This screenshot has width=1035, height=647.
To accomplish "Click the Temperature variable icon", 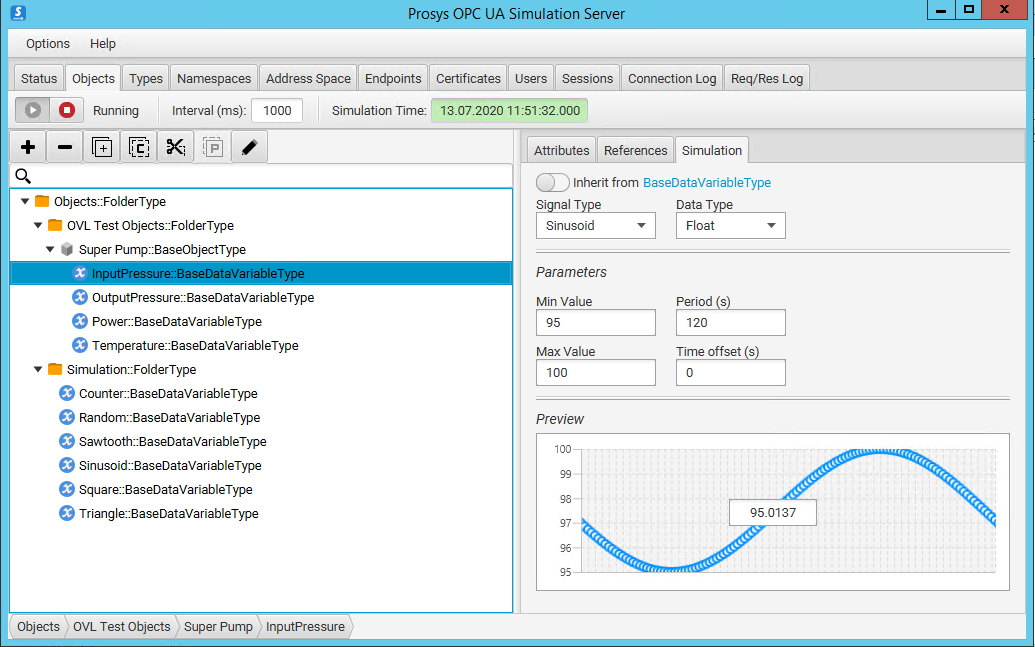I will pyautogui.click(x=80, y=345).
